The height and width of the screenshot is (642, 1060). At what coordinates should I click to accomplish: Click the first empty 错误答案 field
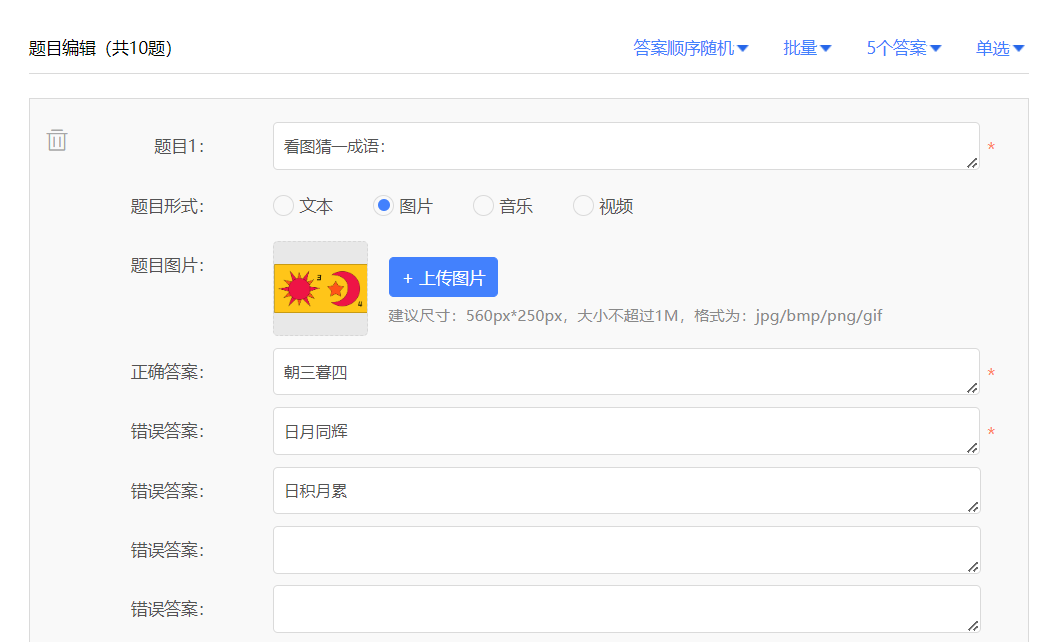600,548
